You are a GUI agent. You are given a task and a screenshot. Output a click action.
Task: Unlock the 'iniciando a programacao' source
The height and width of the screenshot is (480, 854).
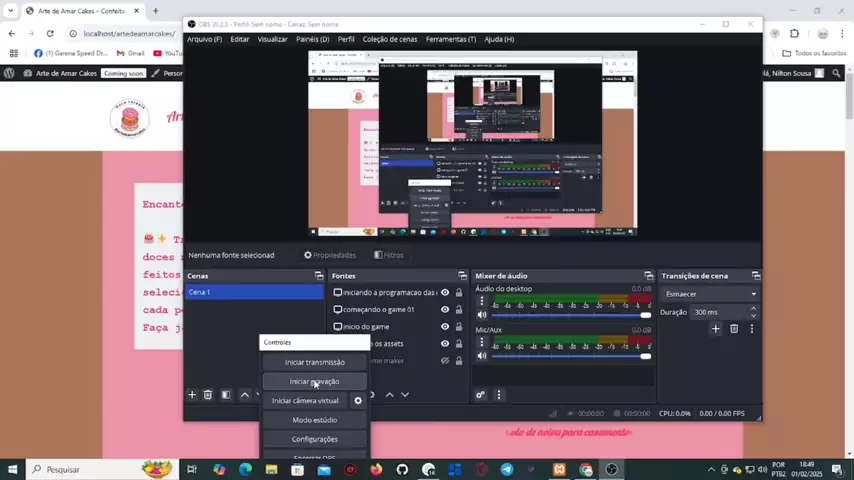pyautogui.click(x=459, y=293)
